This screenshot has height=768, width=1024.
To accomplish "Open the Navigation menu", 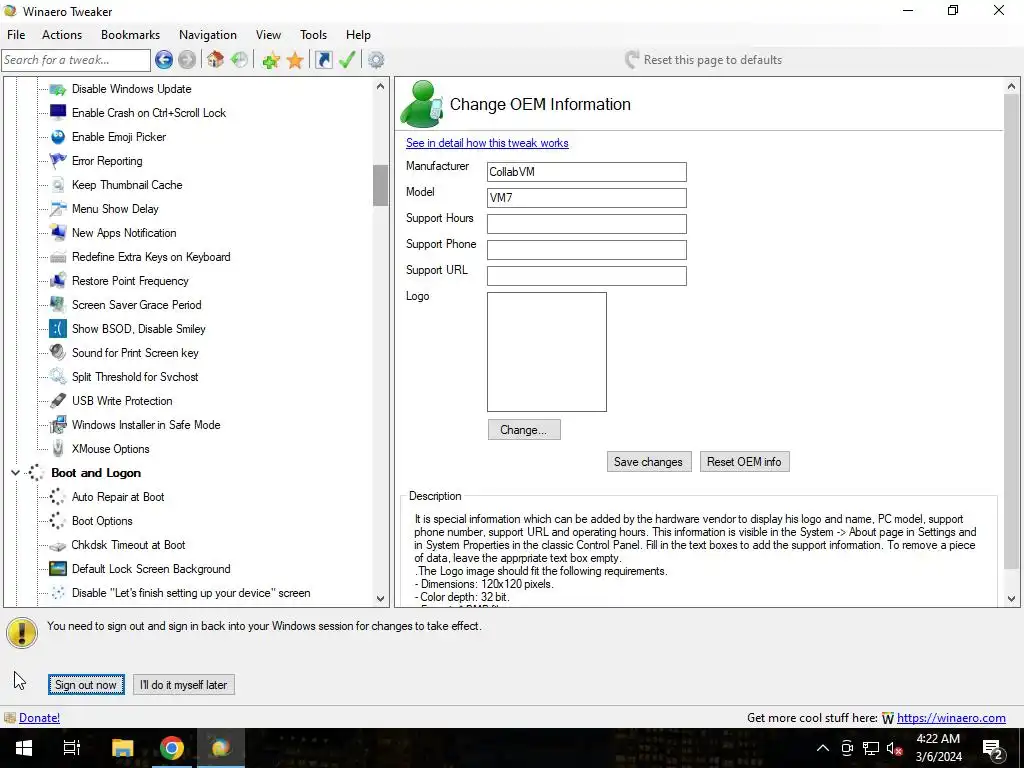I will (208, 35).
